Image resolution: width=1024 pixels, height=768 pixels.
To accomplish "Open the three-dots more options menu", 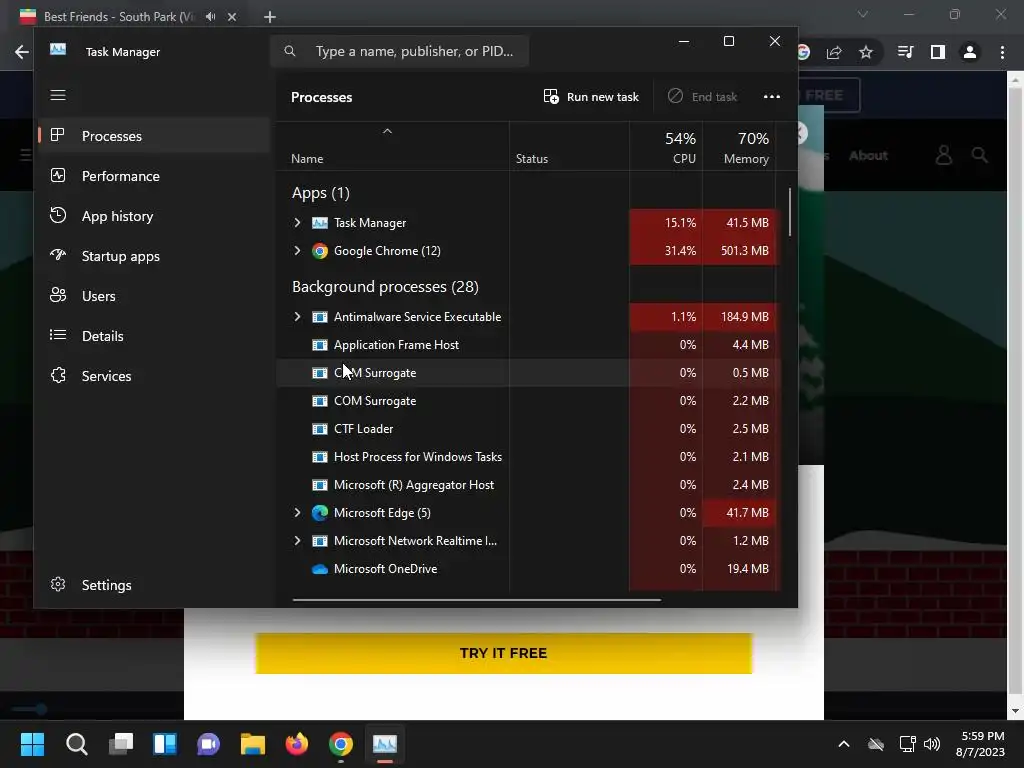I will [772, 97].
